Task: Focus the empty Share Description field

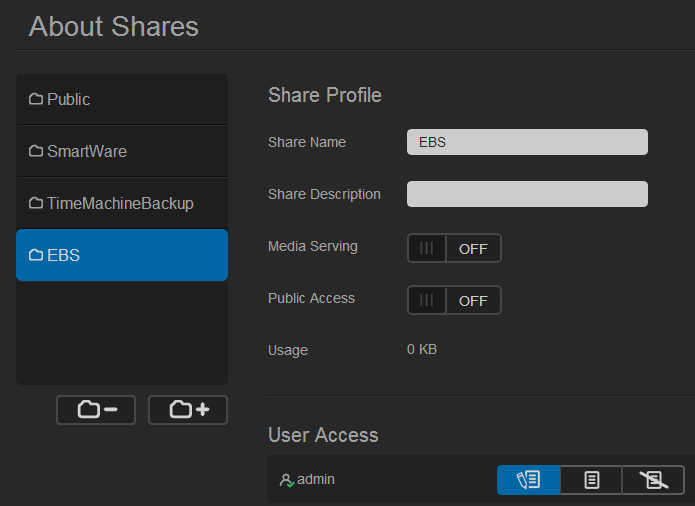Action: coord(527,194)
